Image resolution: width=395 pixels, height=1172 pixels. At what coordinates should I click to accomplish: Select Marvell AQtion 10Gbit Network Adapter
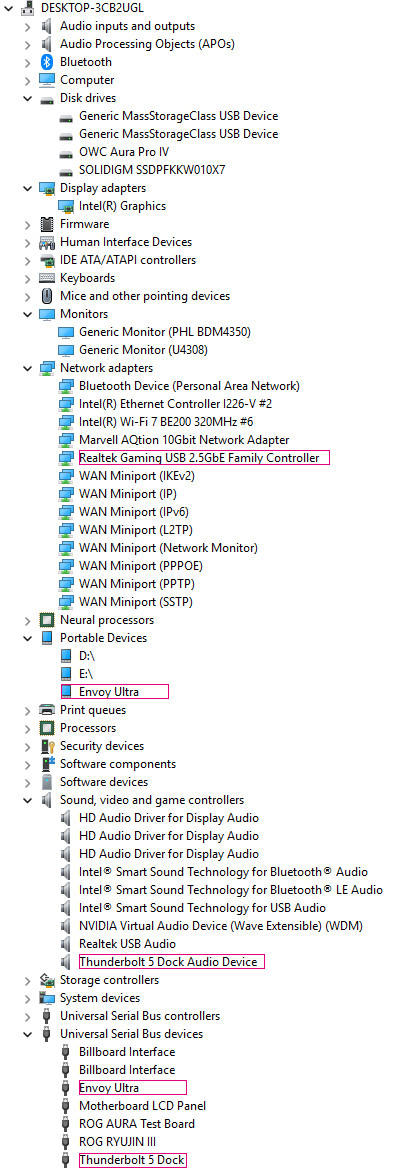point(184,440)
